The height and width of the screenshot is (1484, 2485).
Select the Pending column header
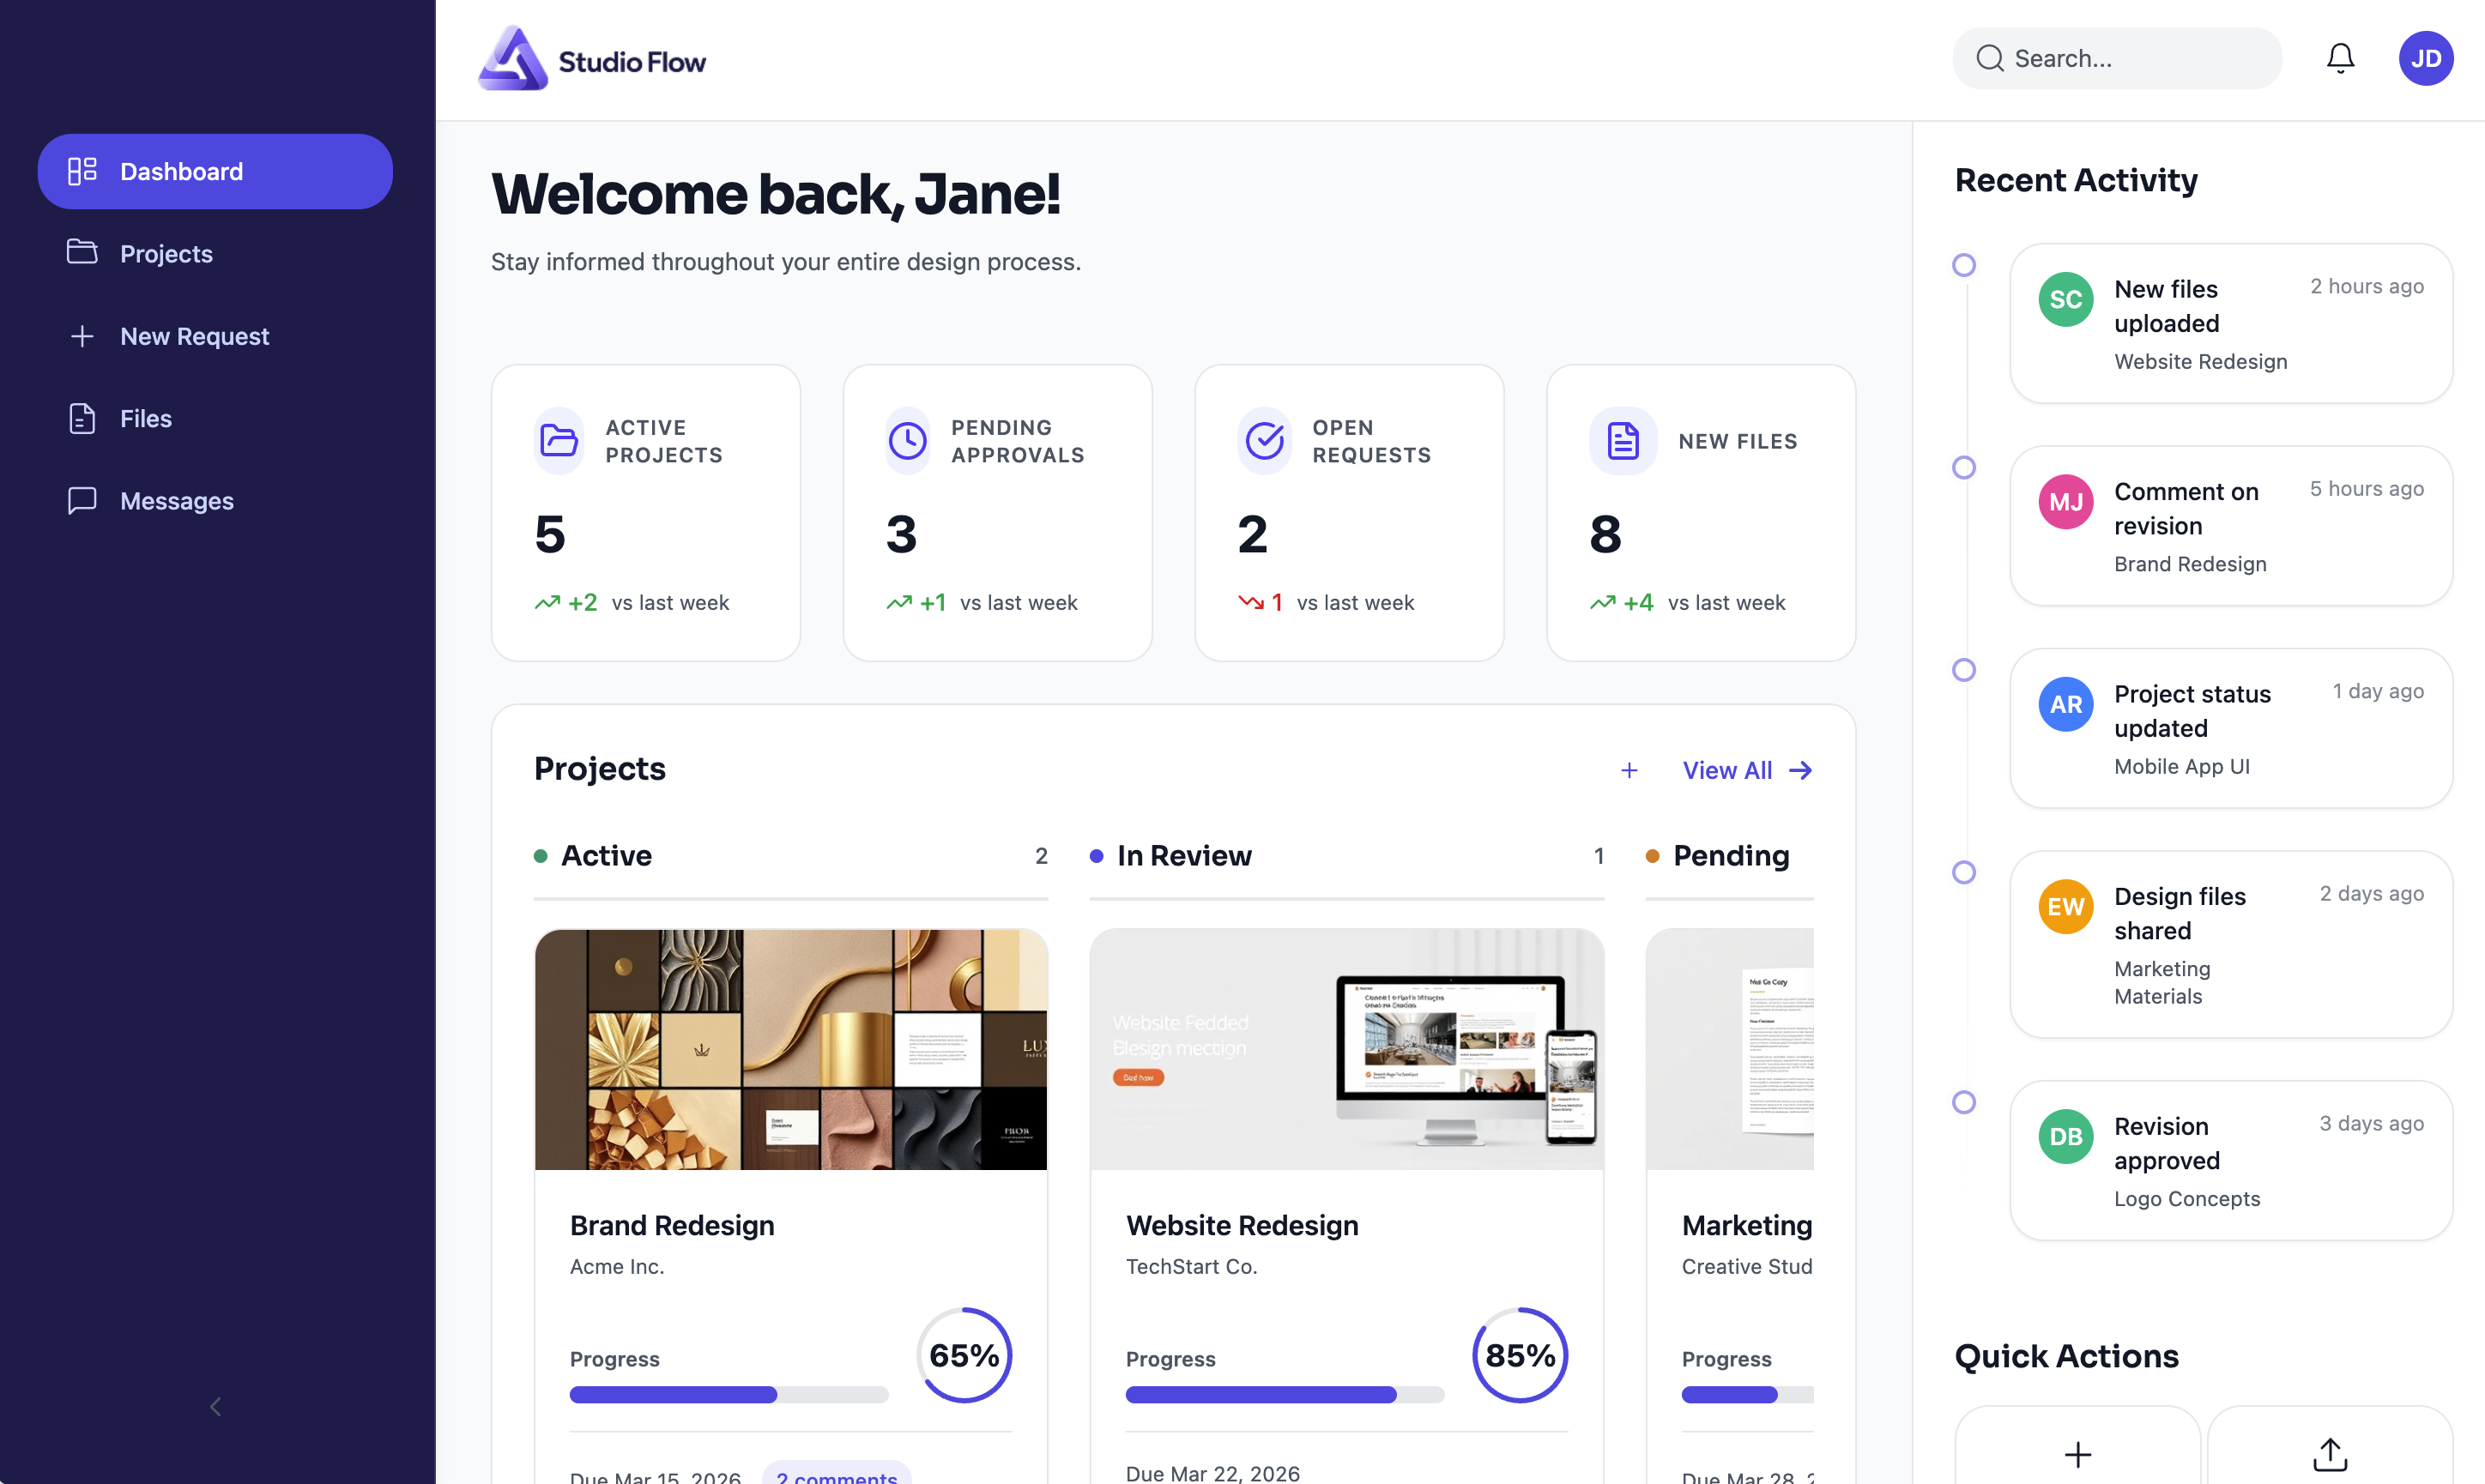(x=1729, y=855)
